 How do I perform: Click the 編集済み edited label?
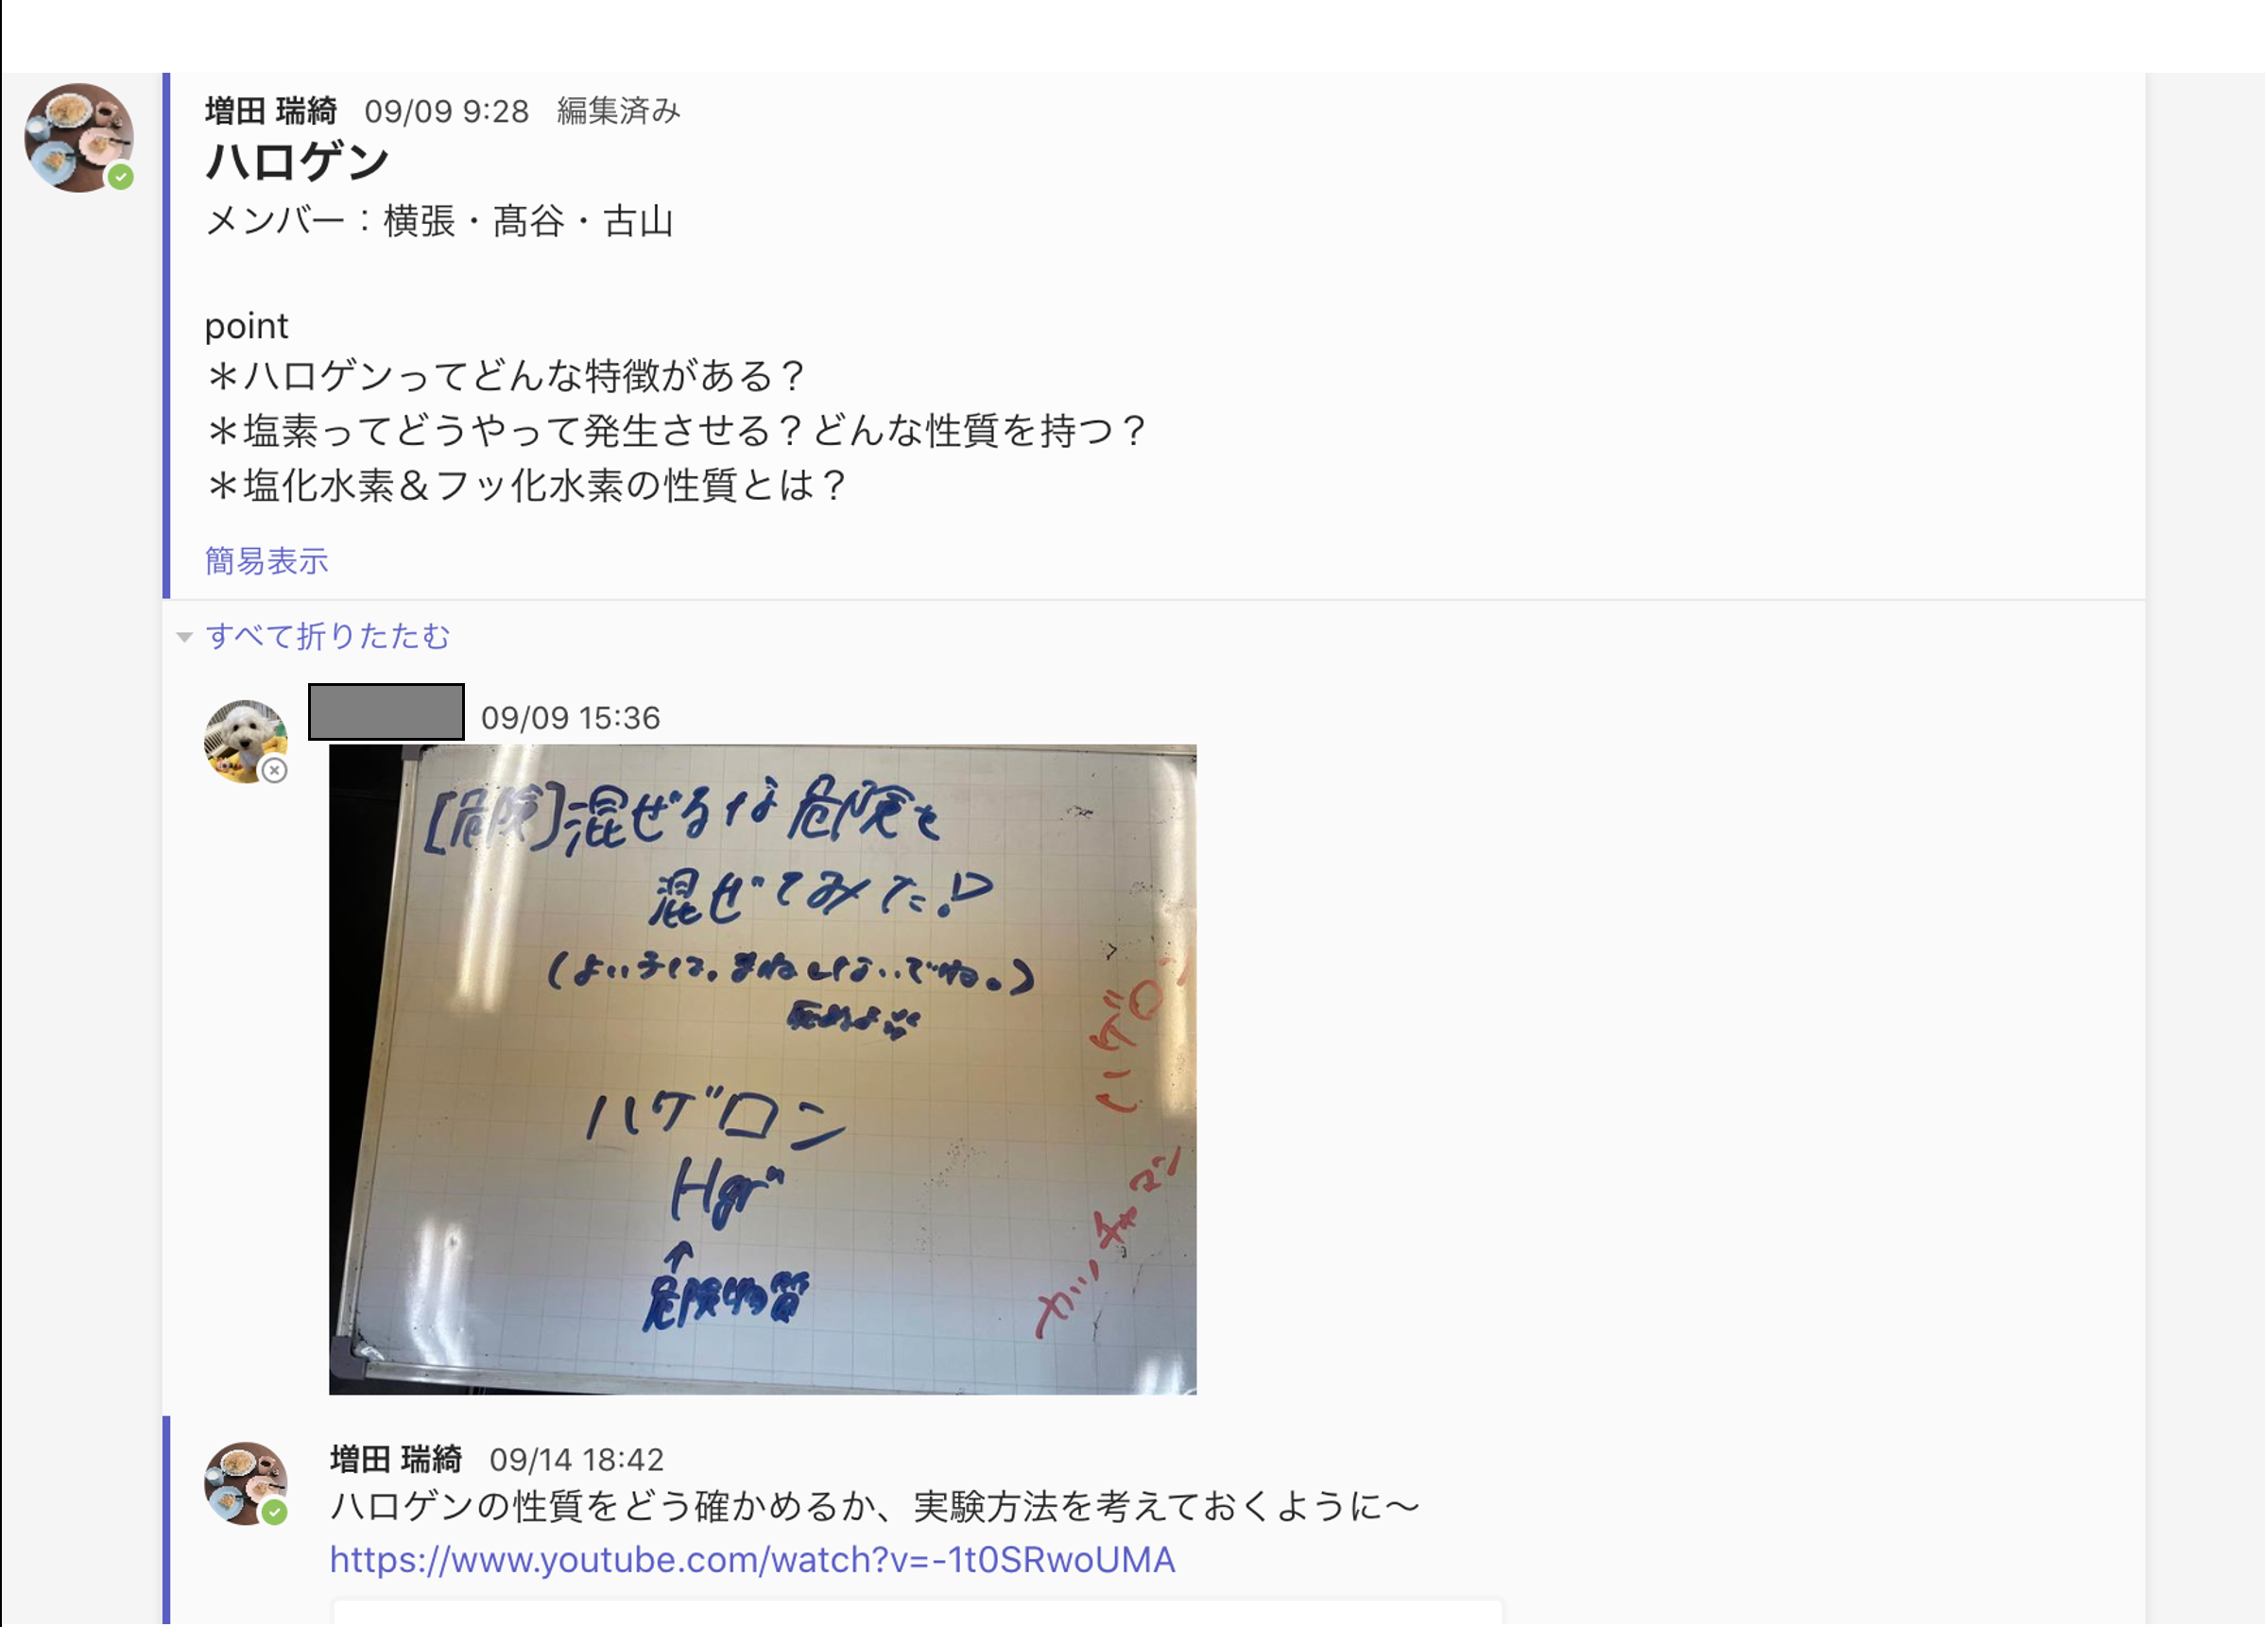click(x=619, y=111)
